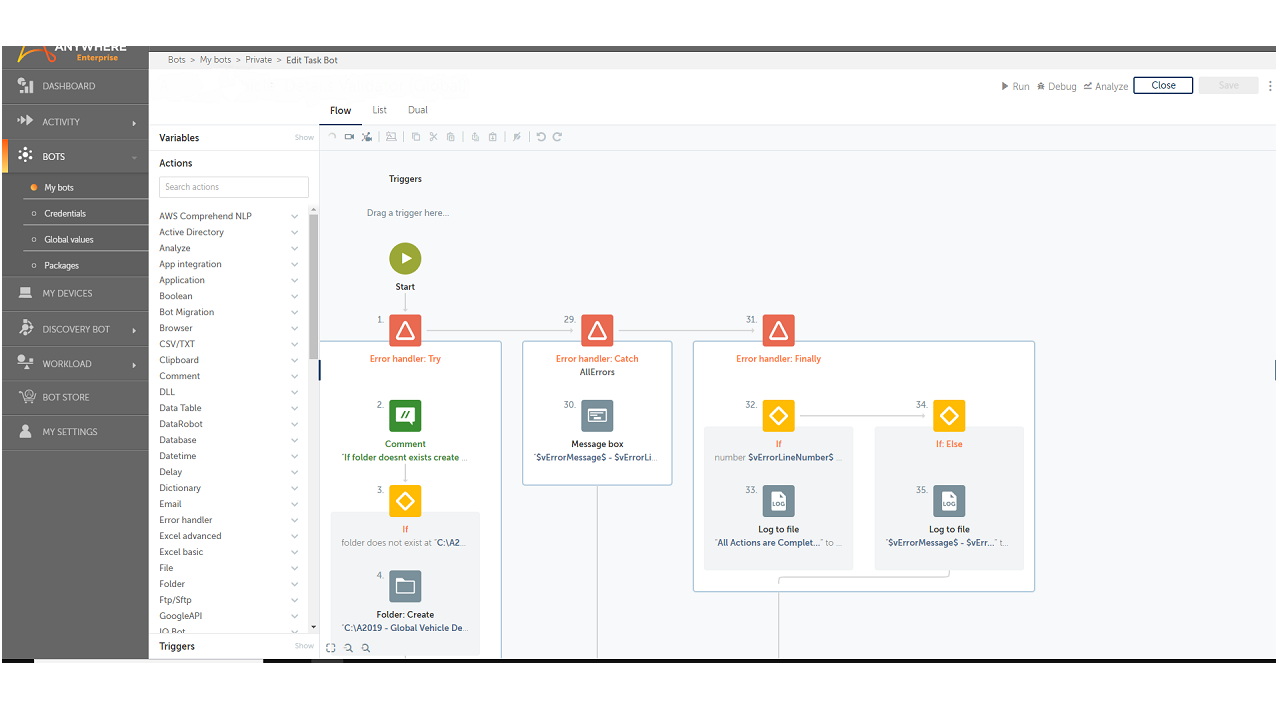
Task: Click the Actions list scrollbar
Action: coord(314,288)
